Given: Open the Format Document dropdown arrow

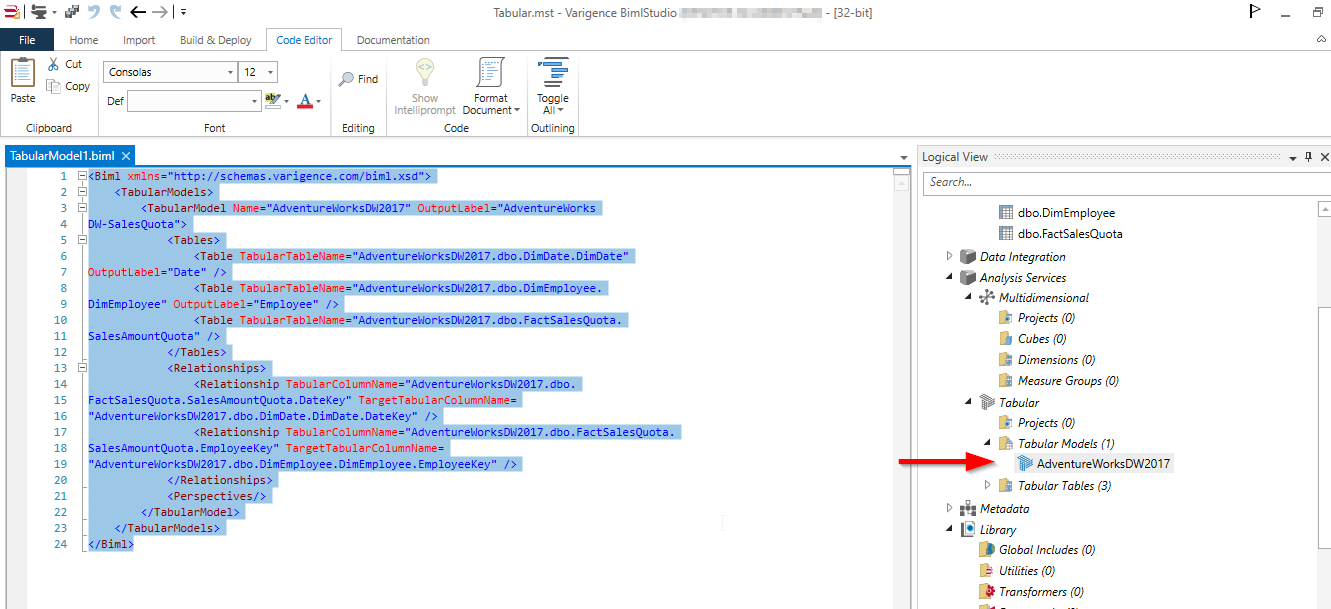Looking at the screenshot, I should pos(517,110).
